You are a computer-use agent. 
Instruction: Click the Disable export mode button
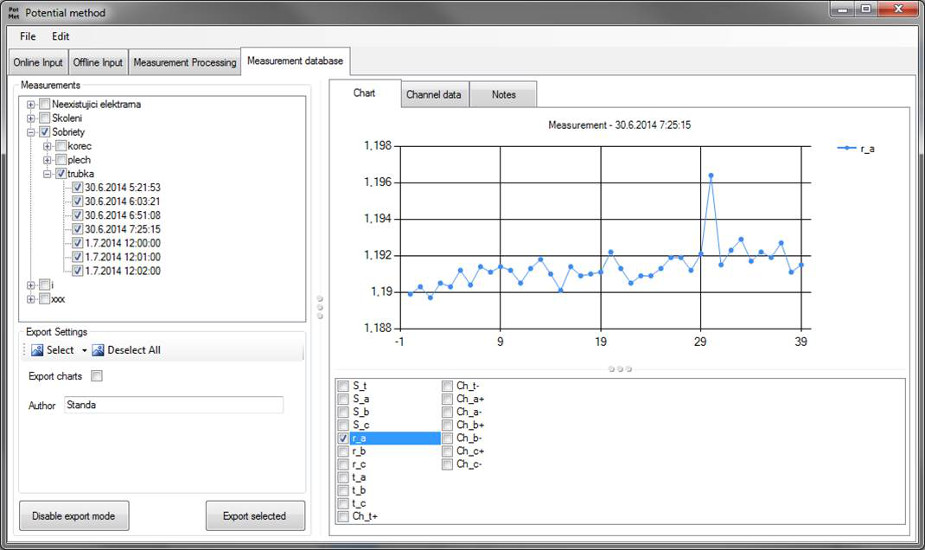(x=74, y=516)
